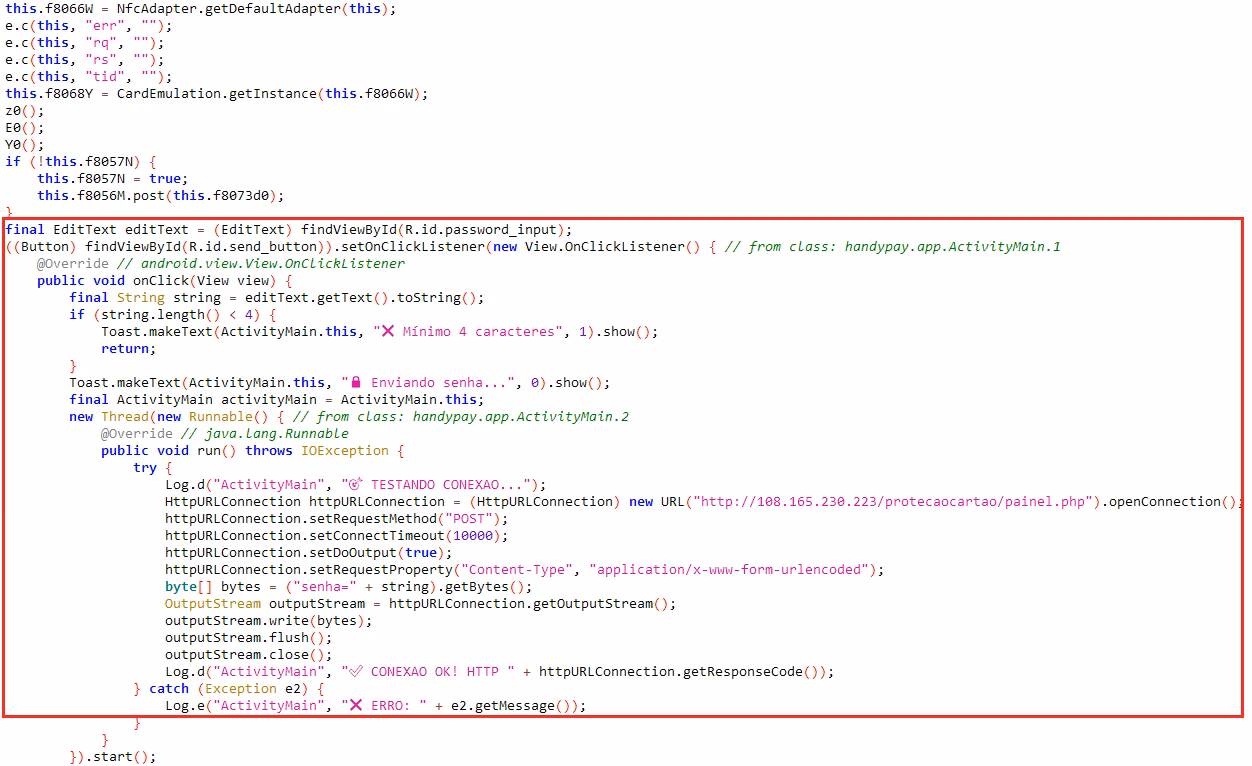The image size is (1252, 766).
Task: Click the public void run() throws IOException signature
Action: pyautogui.click(x=253, y=451)
